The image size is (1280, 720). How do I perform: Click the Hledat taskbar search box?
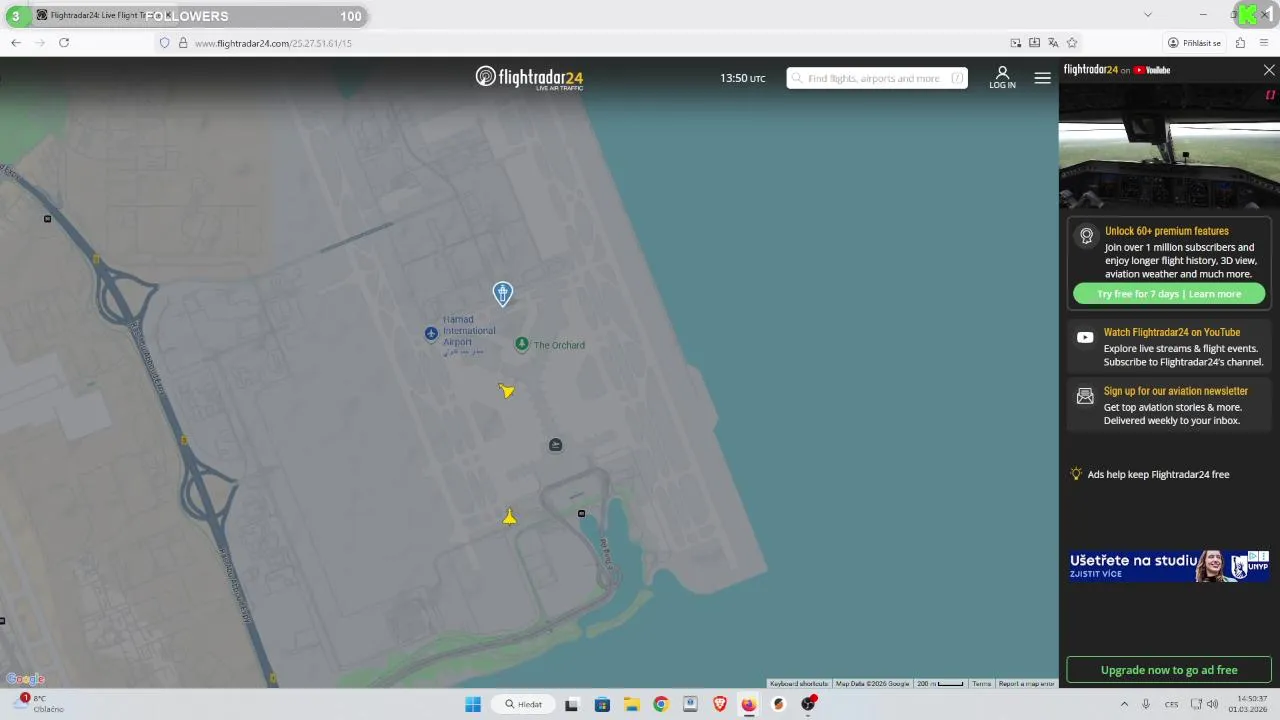click(524, 704)
